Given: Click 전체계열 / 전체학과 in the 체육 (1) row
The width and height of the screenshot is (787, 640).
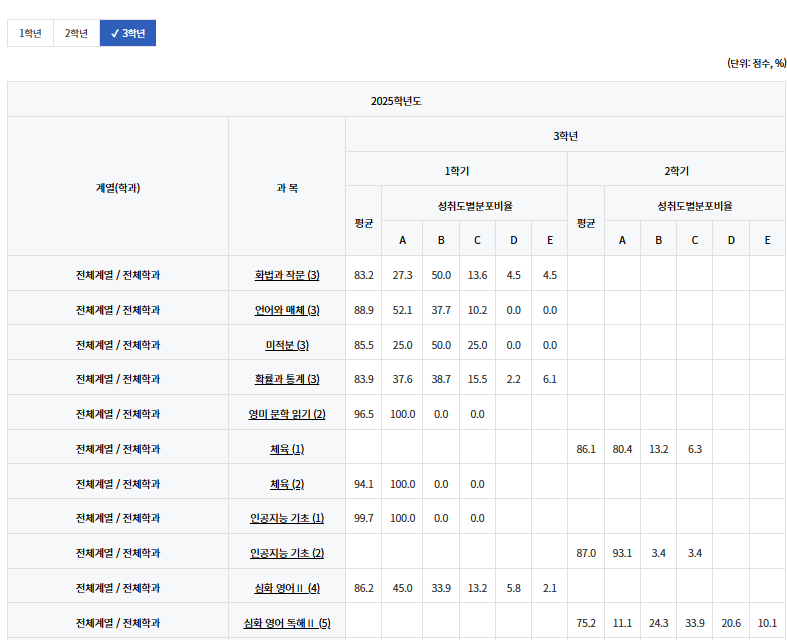Looking at the screenshot, I should (x=118, y=449).
